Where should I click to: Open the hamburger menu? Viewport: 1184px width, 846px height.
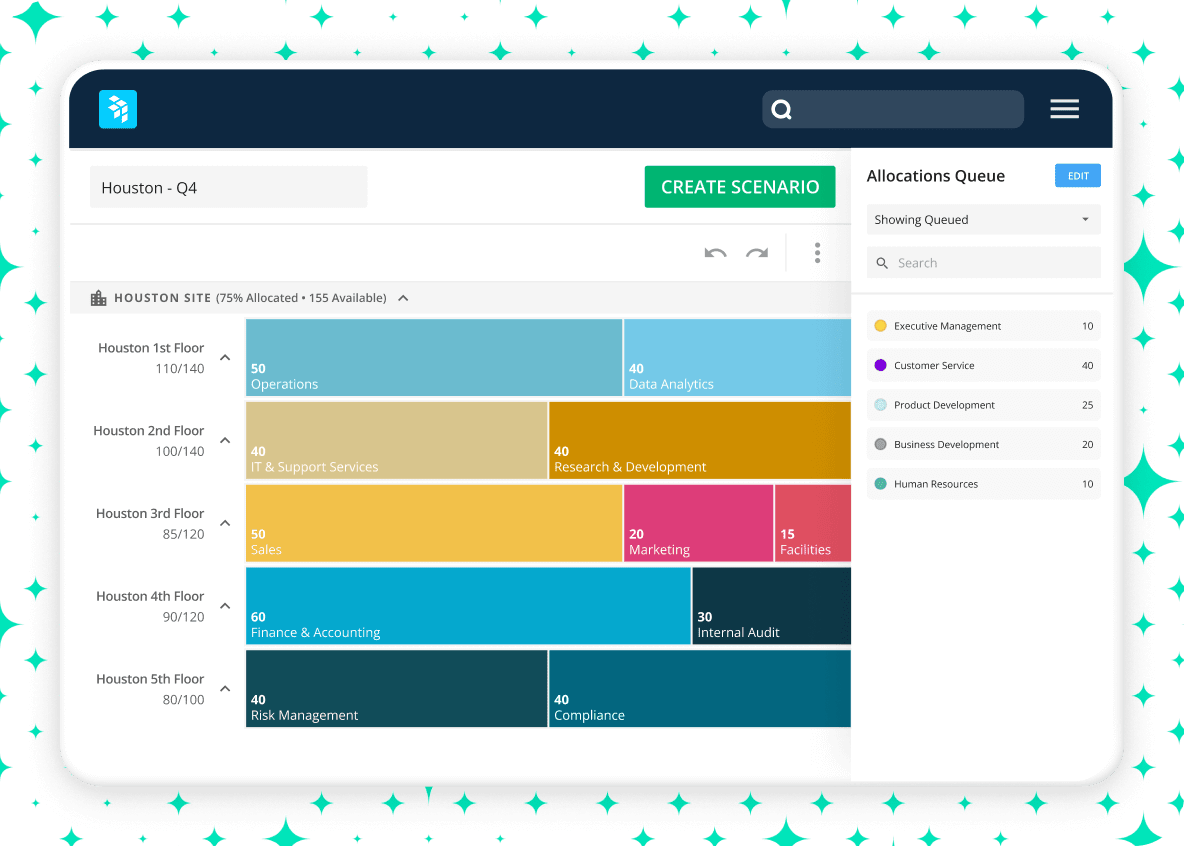pyautogui.click(x=1064, y=109)
